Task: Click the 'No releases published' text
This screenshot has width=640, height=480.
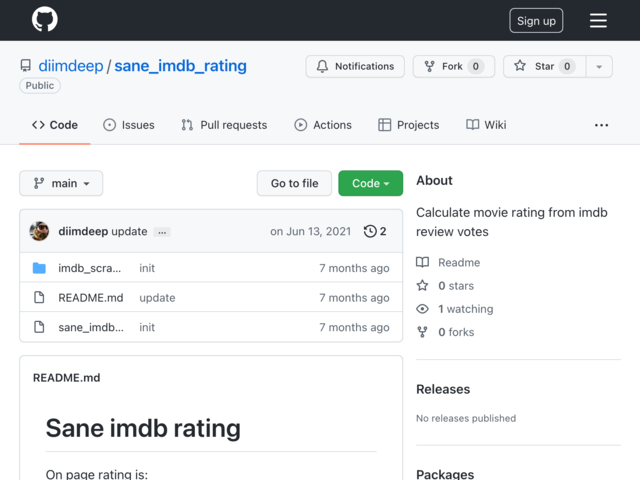Action: [x=466, y=418]
